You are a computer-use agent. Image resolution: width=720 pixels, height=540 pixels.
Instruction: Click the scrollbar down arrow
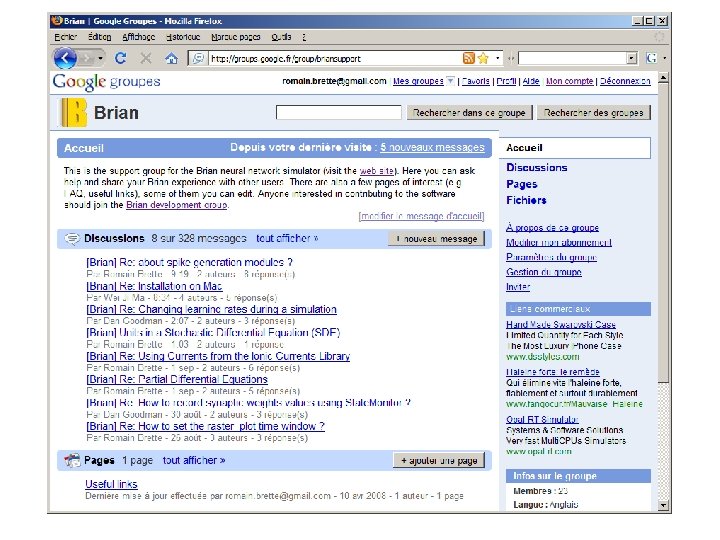[663, 506]
